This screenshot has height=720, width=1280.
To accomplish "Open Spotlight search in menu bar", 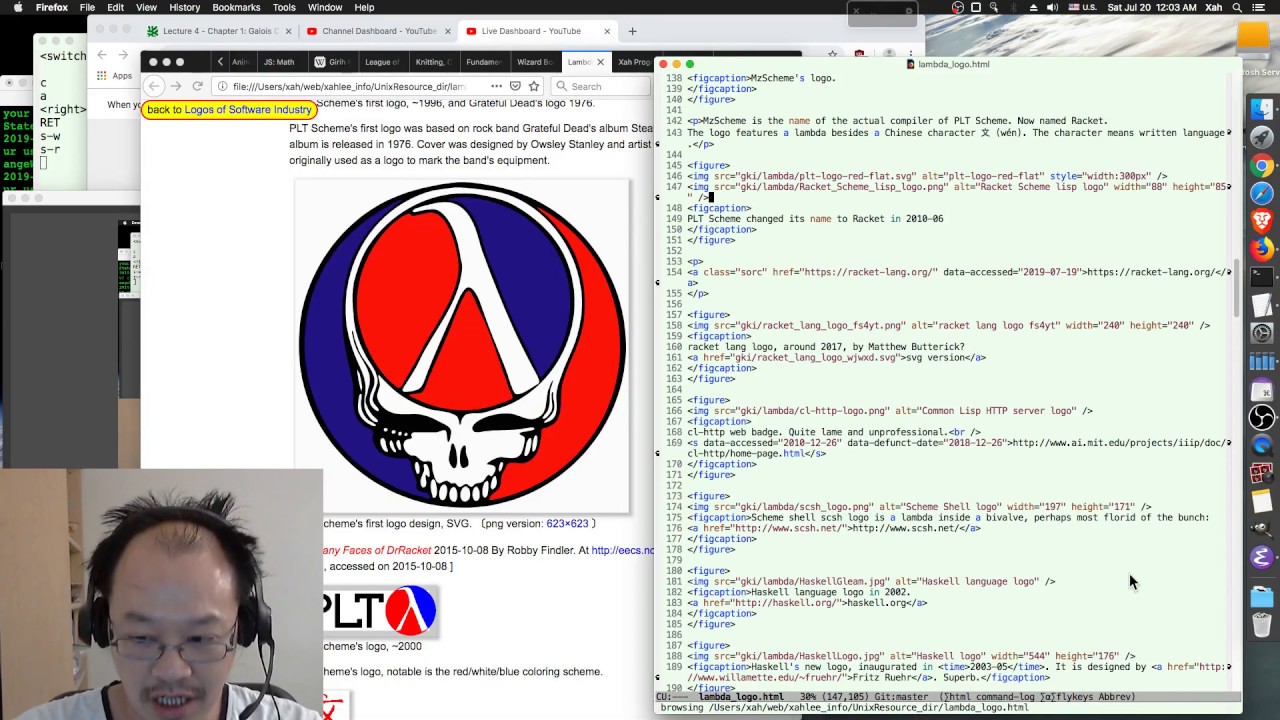I will coord(1239,8).
